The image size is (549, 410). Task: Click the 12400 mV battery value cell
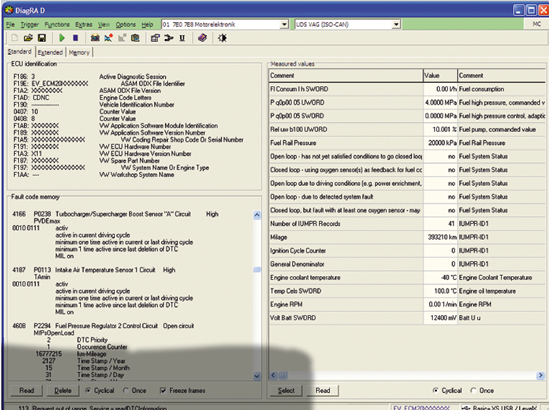coord(440,318)
